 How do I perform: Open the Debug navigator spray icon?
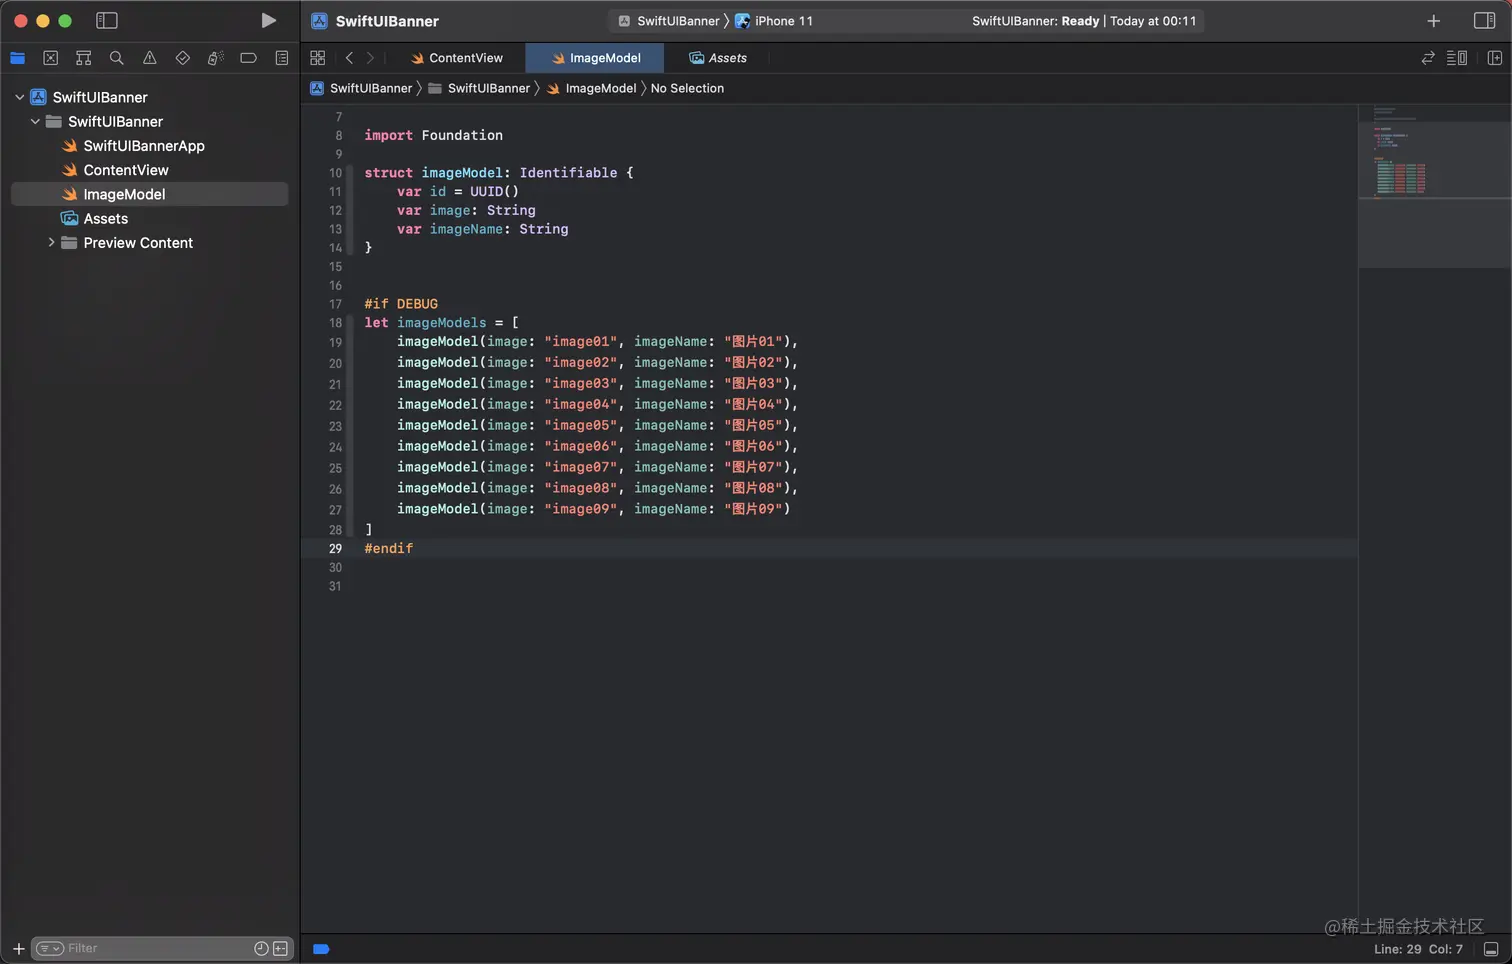(215, 58)
